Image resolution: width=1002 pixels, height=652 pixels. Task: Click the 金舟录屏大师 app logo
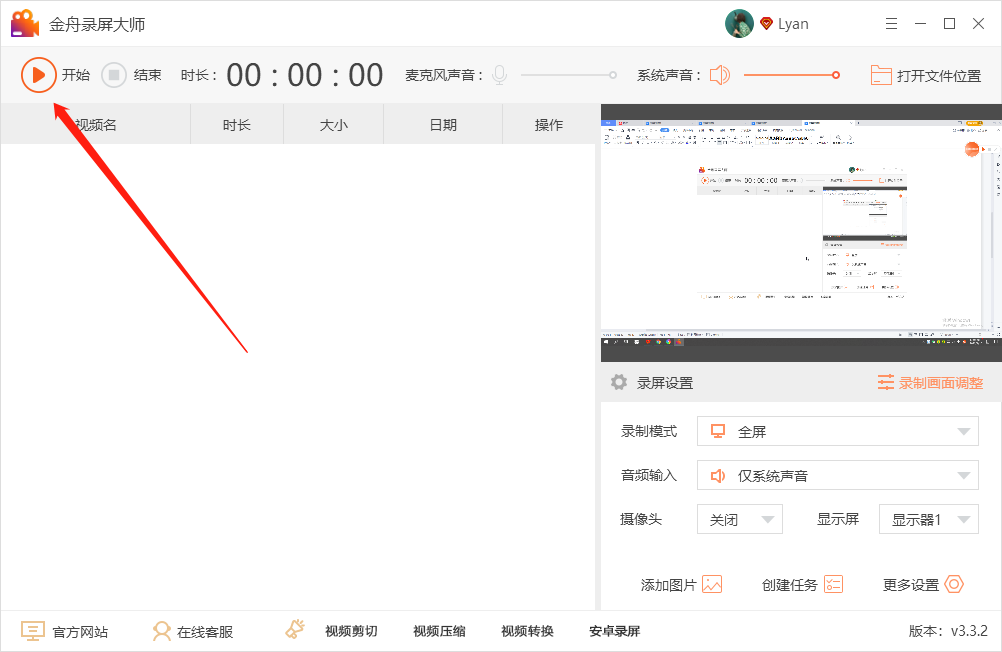[x=25, y=24]
